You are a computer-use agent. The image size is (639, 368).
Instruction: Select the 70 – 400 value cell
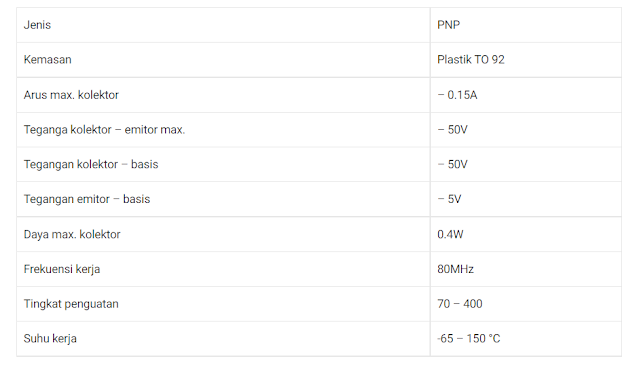point(526,304)
